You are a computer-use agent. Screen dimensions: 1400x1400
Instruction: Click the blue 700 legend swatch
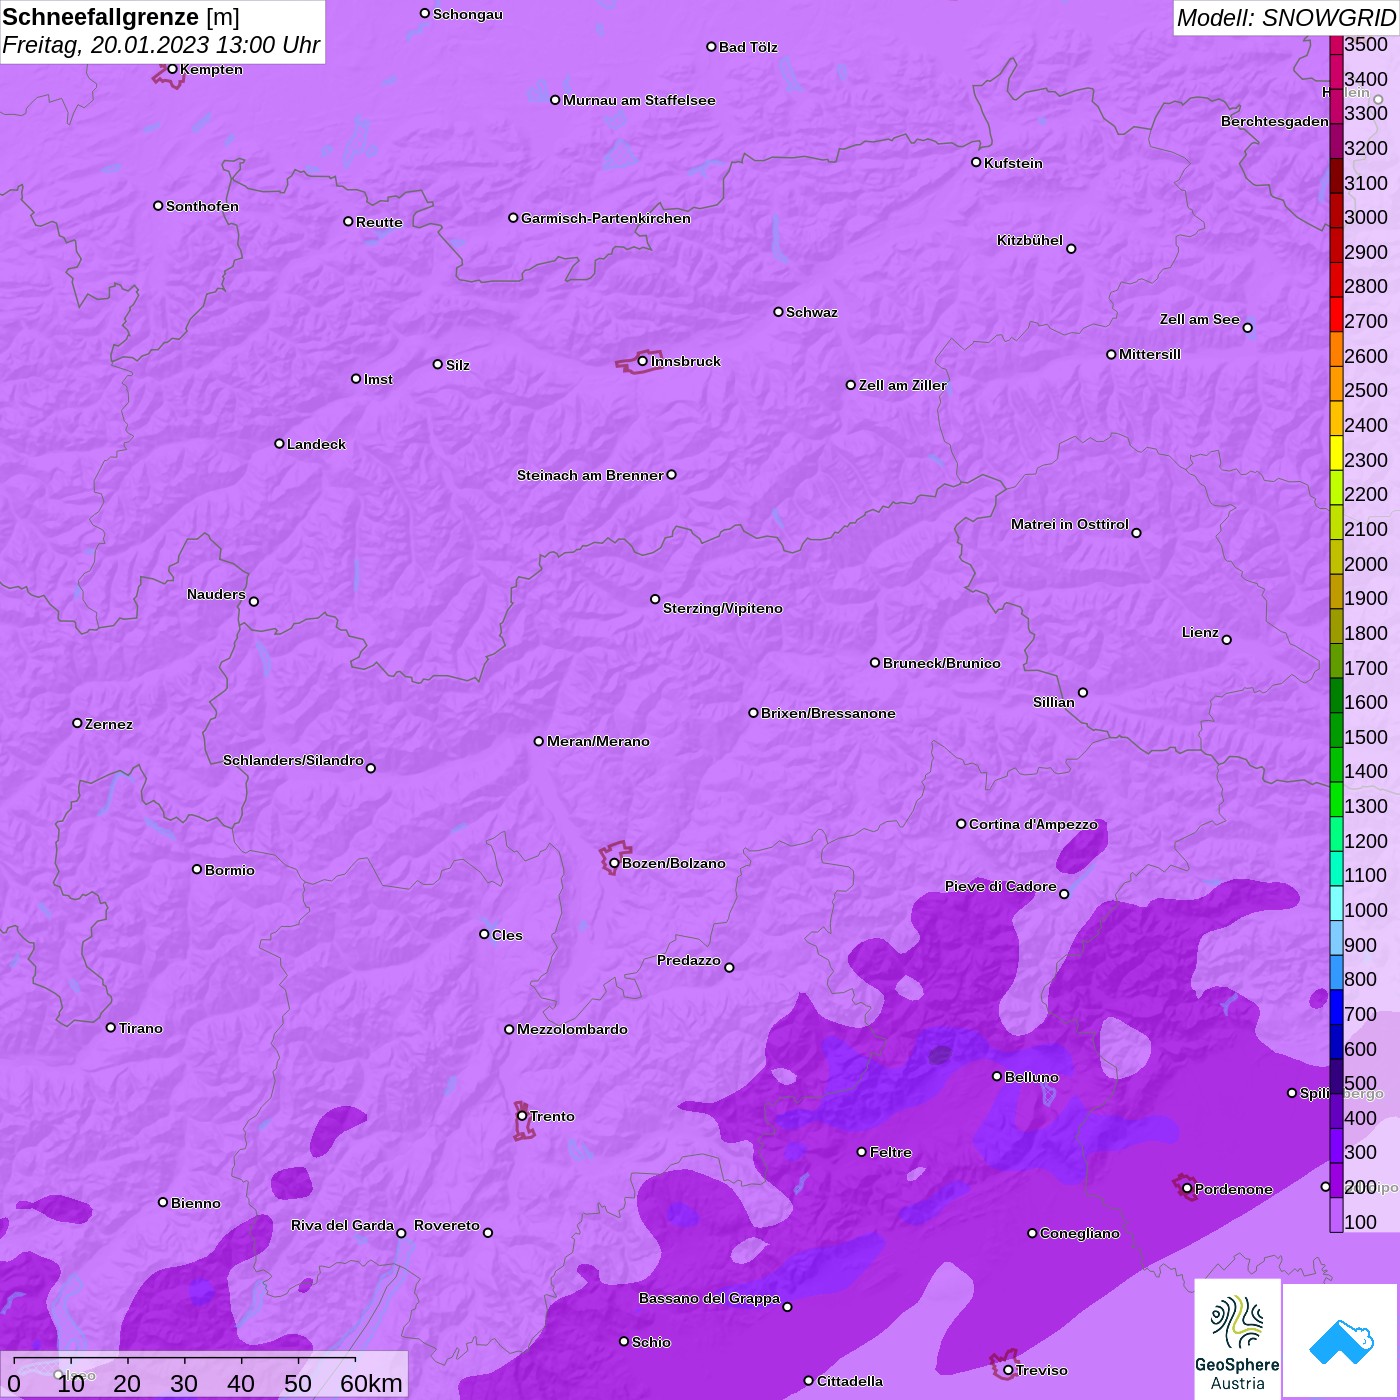click(1336, 1007)
